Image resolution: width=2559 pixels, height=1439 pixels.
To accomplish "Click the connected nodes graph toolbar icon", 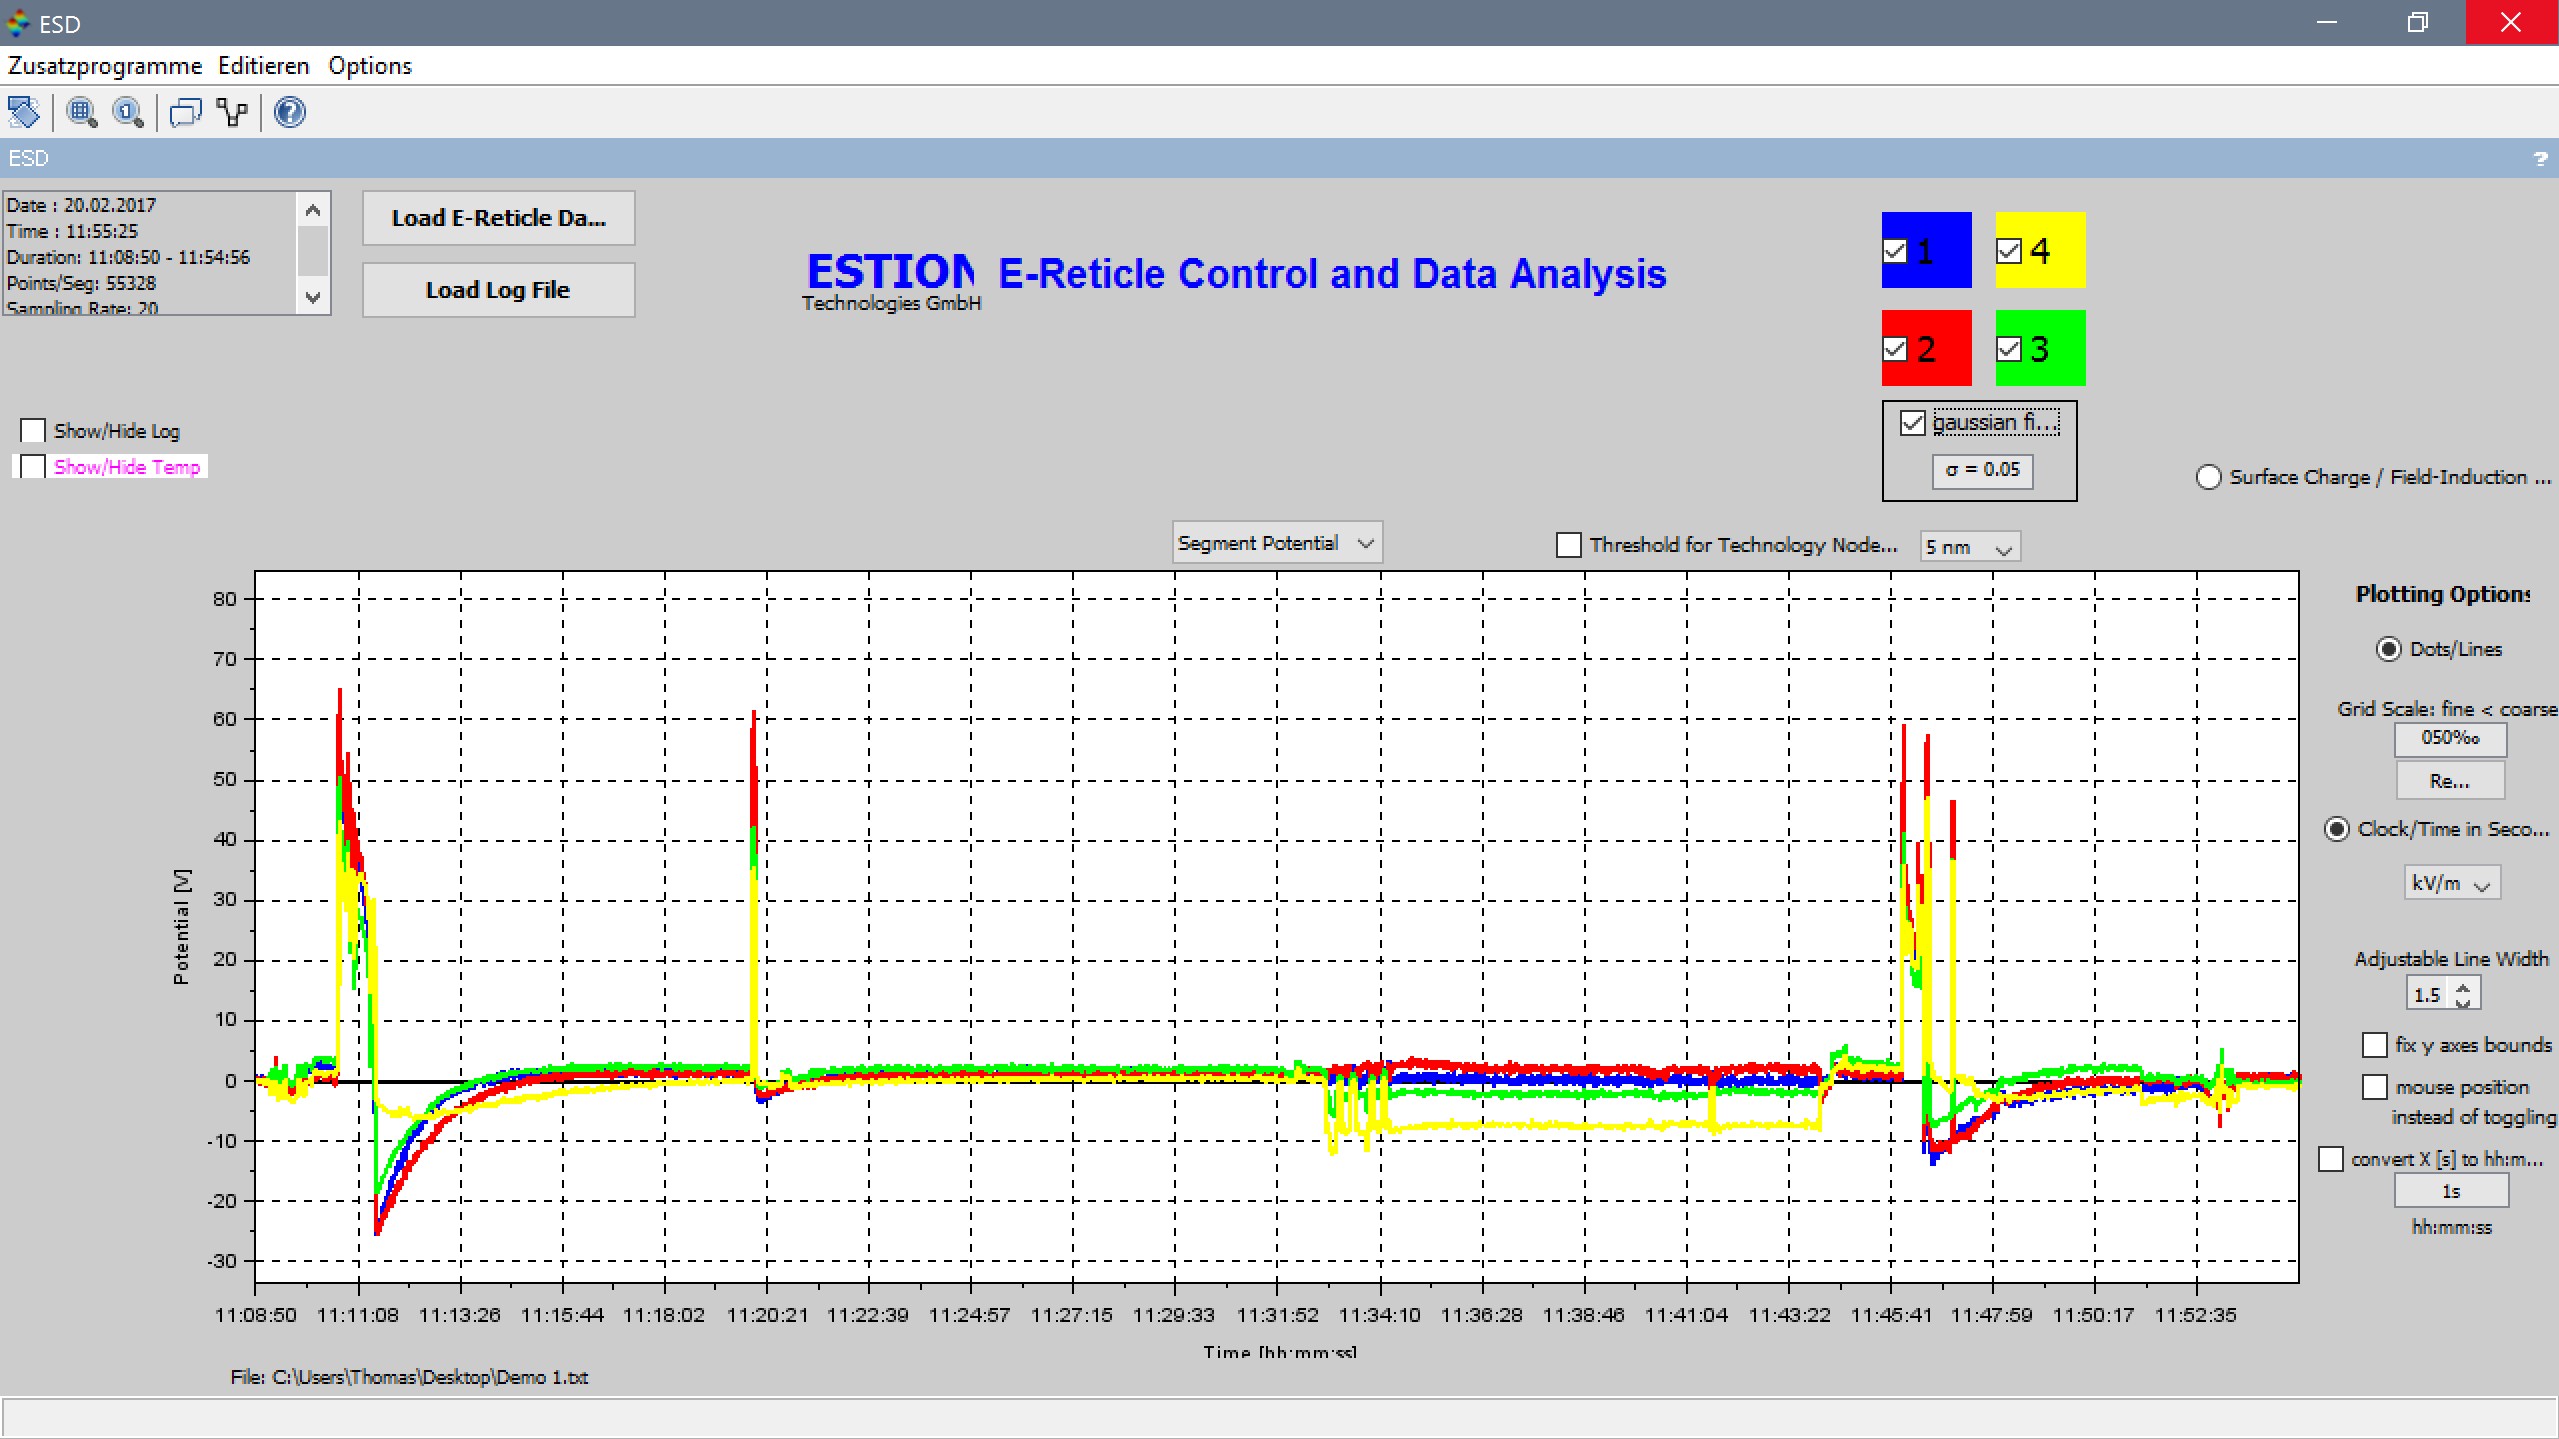I will pyautogui.click(x=234, y=112).
